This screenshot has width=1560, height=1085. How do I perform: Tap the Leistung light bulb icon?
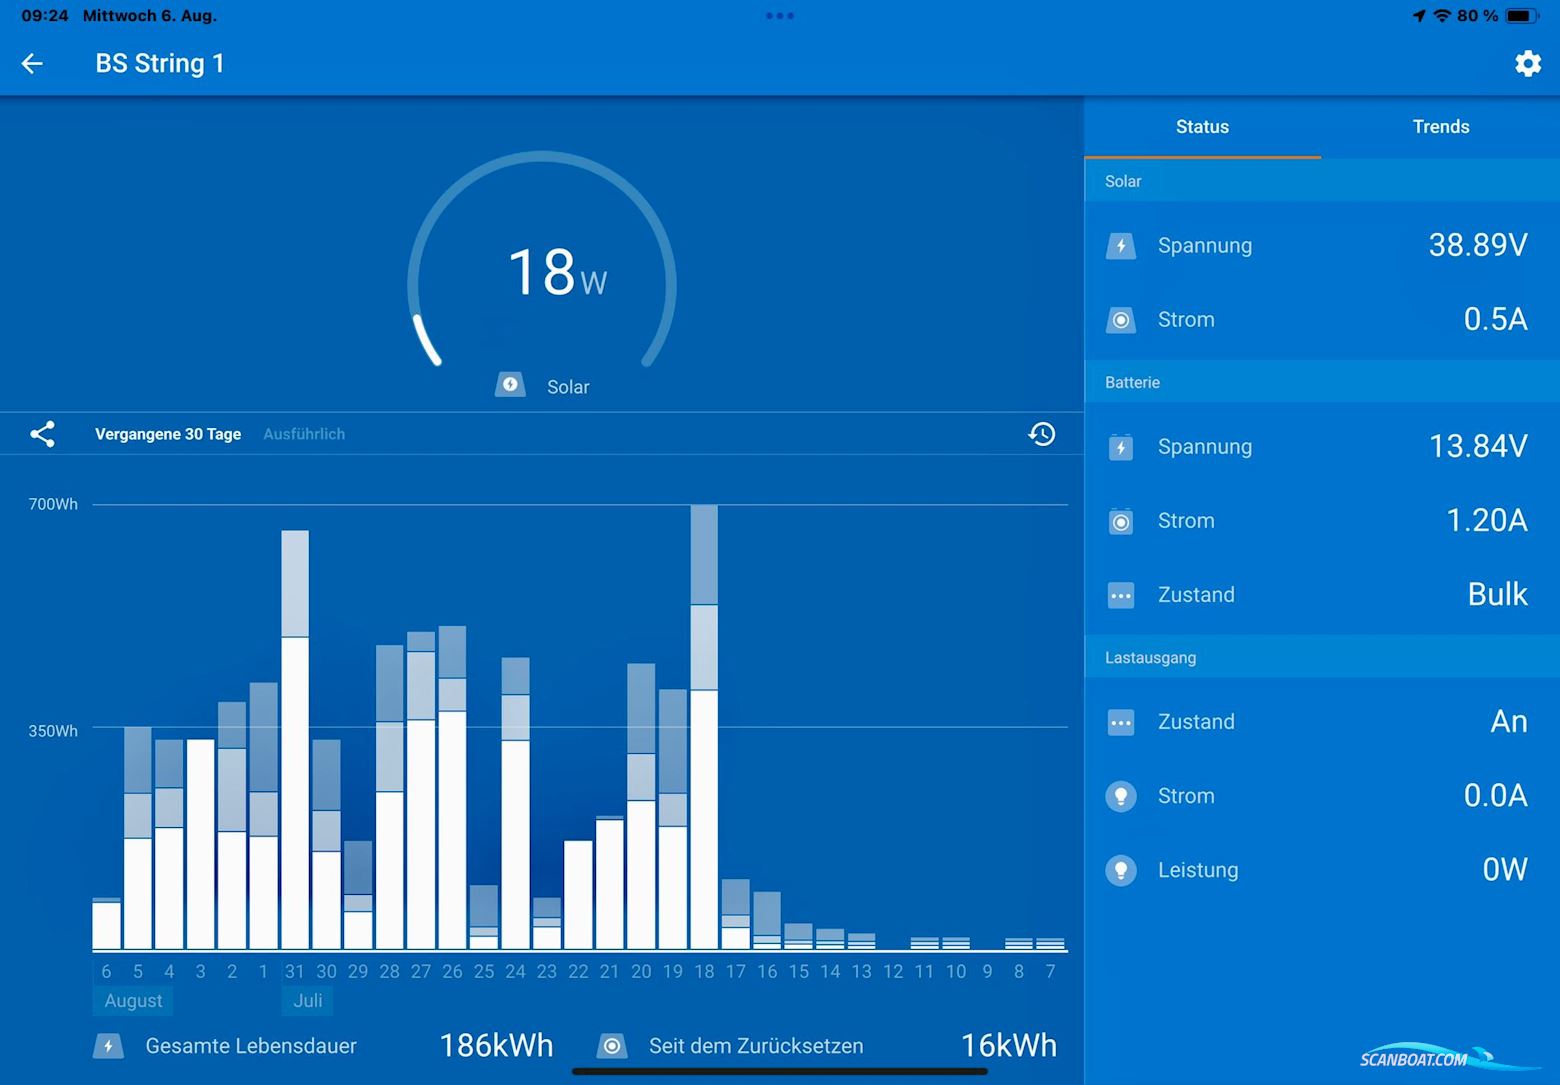click(x=1121, y=870)
